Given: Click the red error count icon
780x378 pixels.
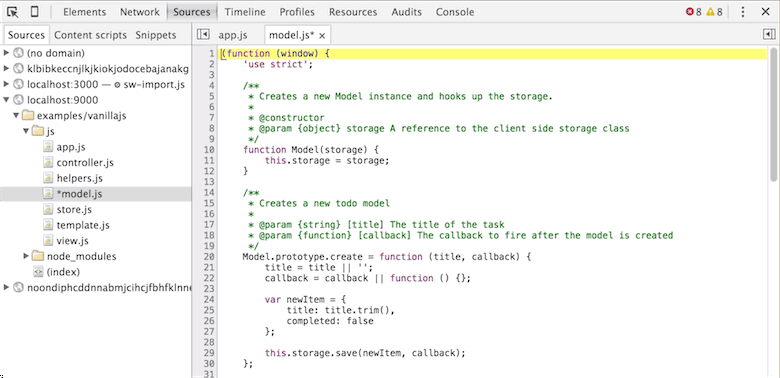Looking at the screenshot, I should point(689,12).
